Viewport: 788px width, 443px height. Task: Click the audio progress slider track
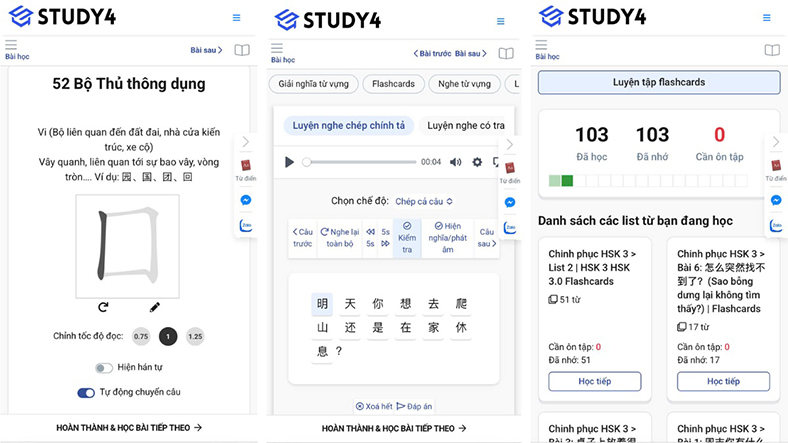pos(360,162)
